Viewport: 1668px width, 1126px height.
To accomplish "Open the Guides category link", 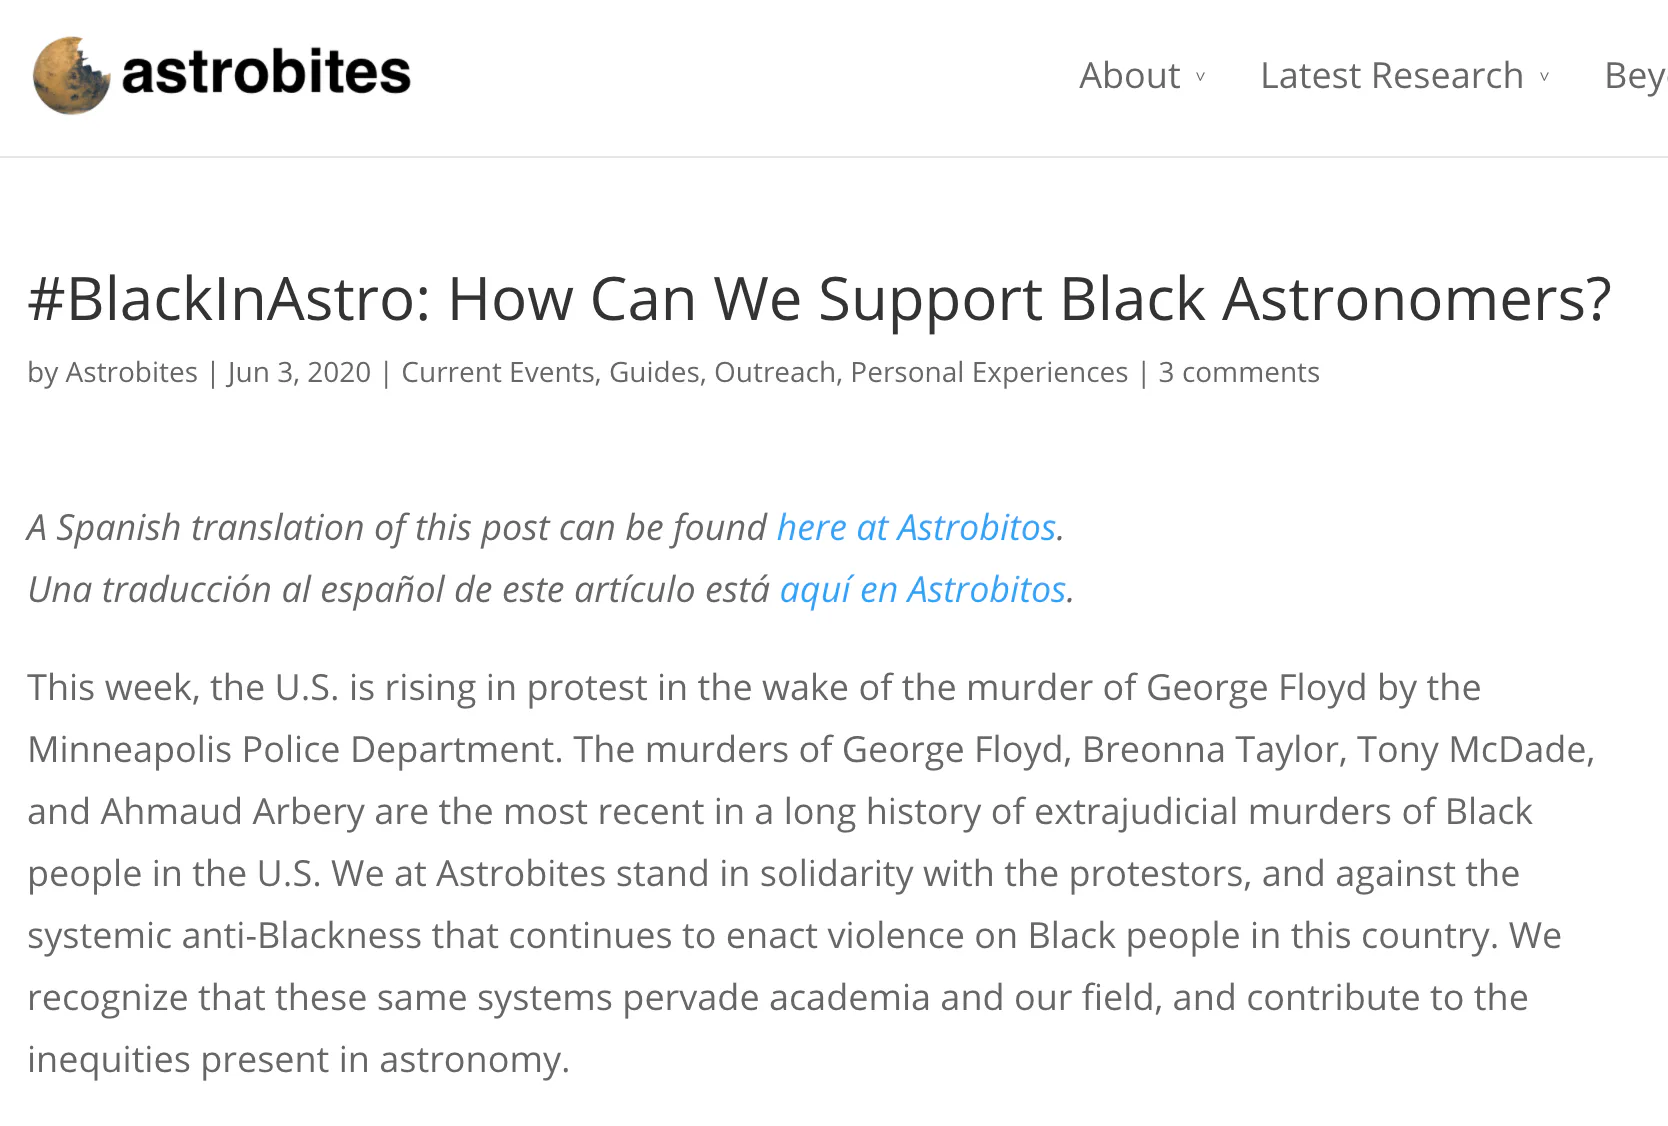I will tap(654, 372).
